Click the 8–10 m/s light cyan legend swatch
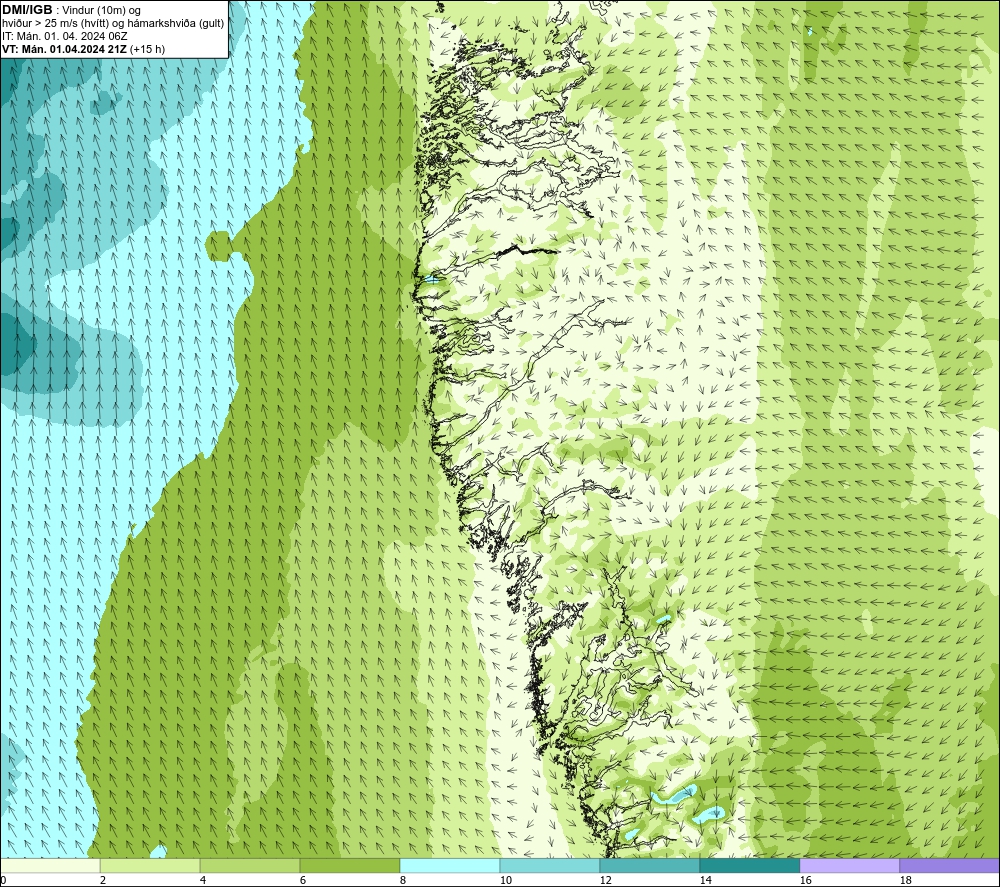The height and width of the screenshot is (887, 1000). pyautogui.click(x=450, y=865)
